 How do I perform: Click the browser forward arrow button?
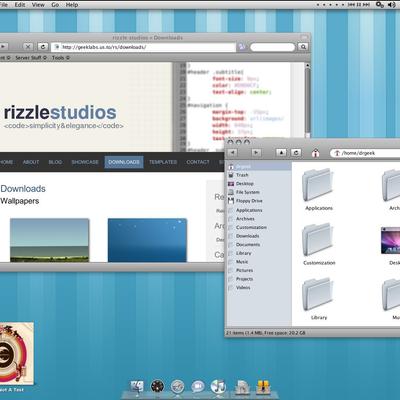[x=3, y=47]
